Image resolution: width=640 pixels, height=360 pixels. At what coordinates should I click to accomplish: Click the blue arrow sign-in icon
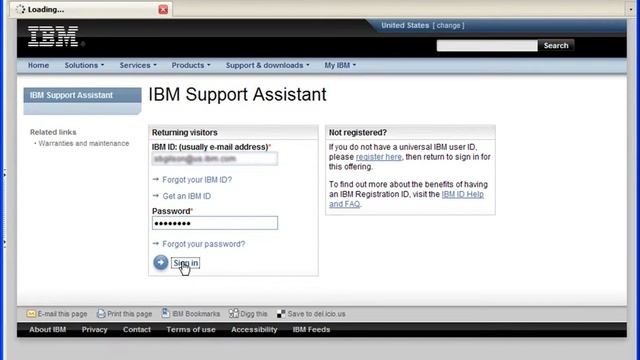click(x=161, y=262)
